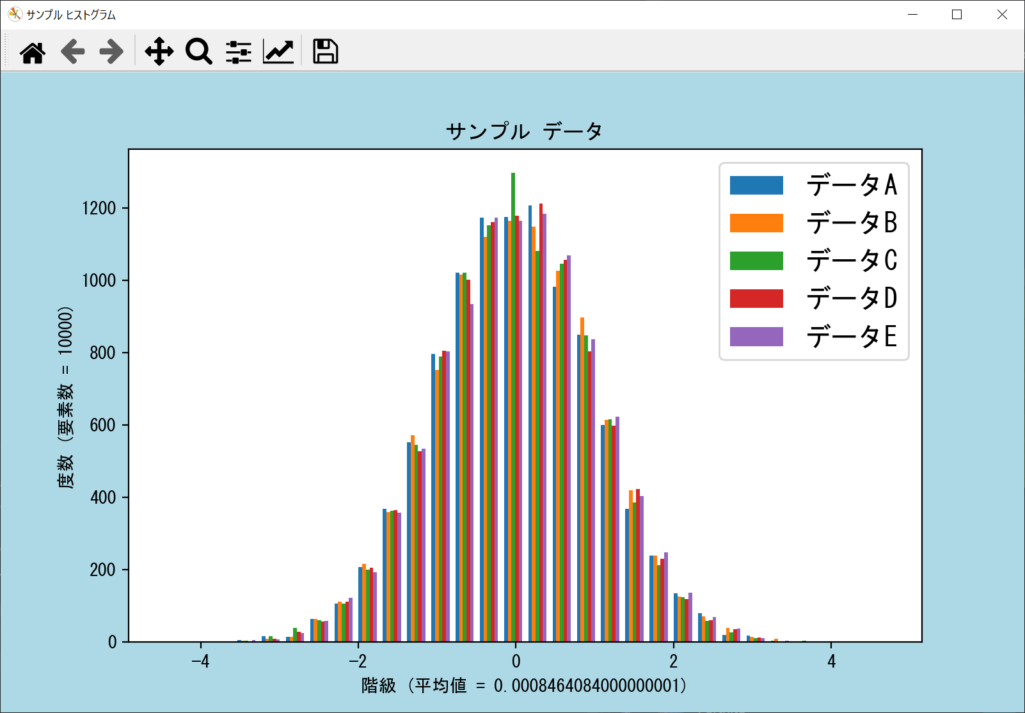Click the red データD legend swatch
This screenshot has height=713, width=1025.
[756, 299]
